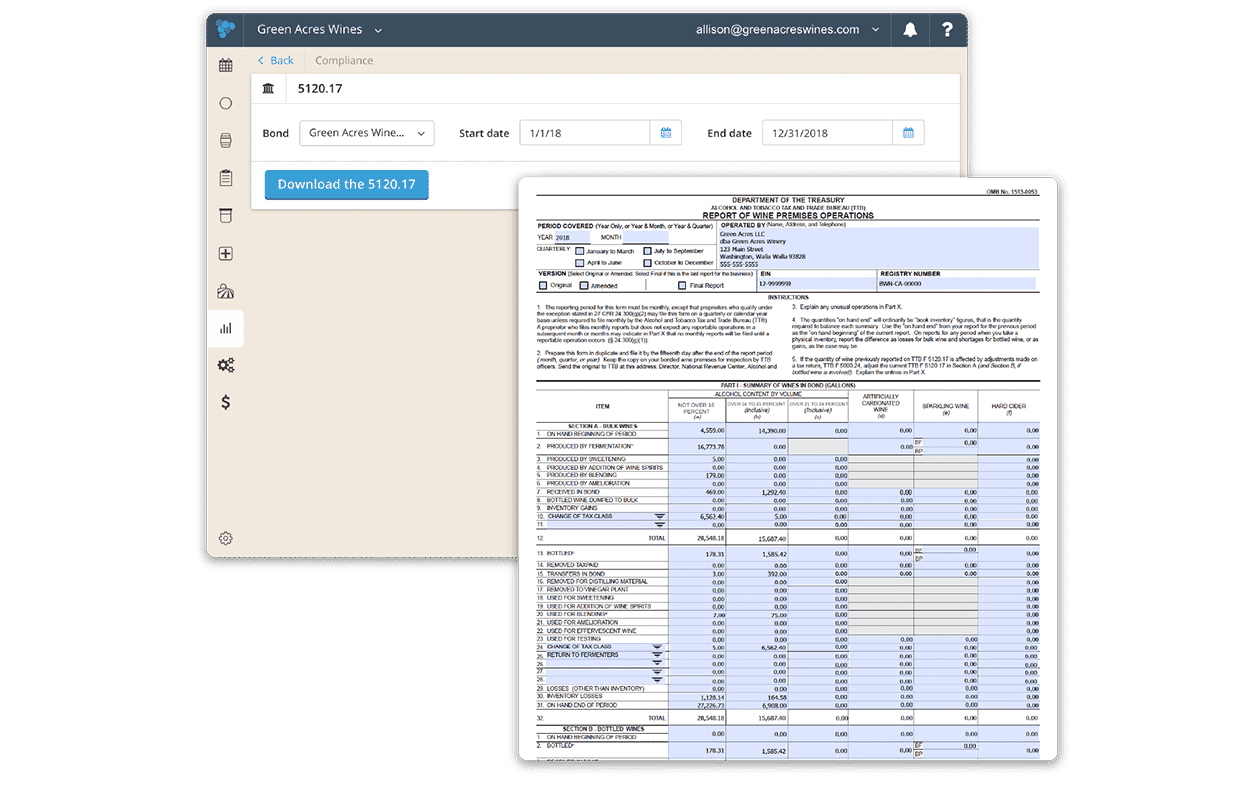
Task: Open the dollar sign section in the sidebar
Action: point(226,403)
